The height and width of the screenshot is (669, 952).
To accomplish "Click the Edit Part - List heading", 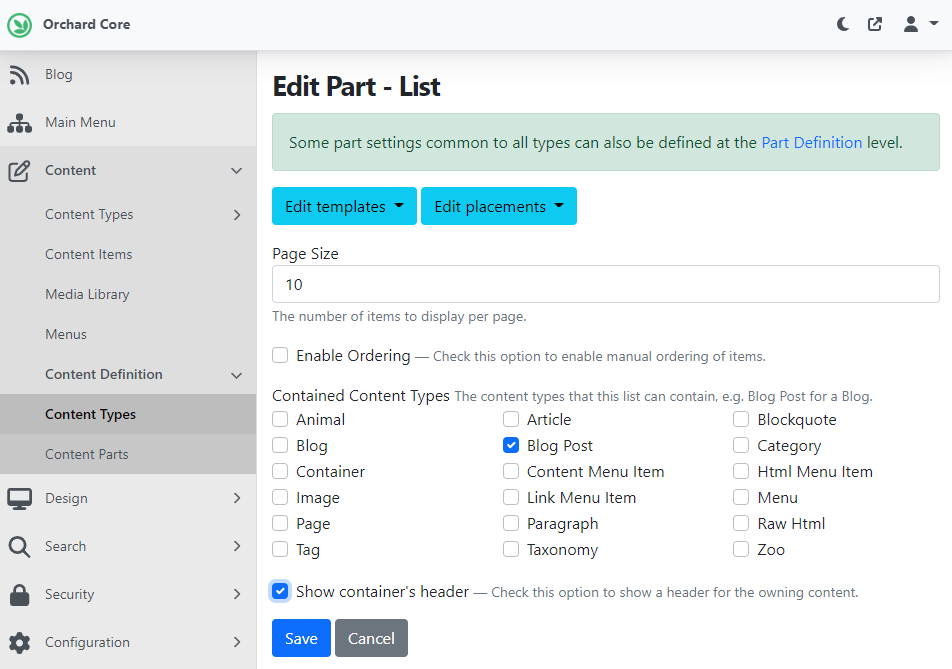I will point(356,86).
